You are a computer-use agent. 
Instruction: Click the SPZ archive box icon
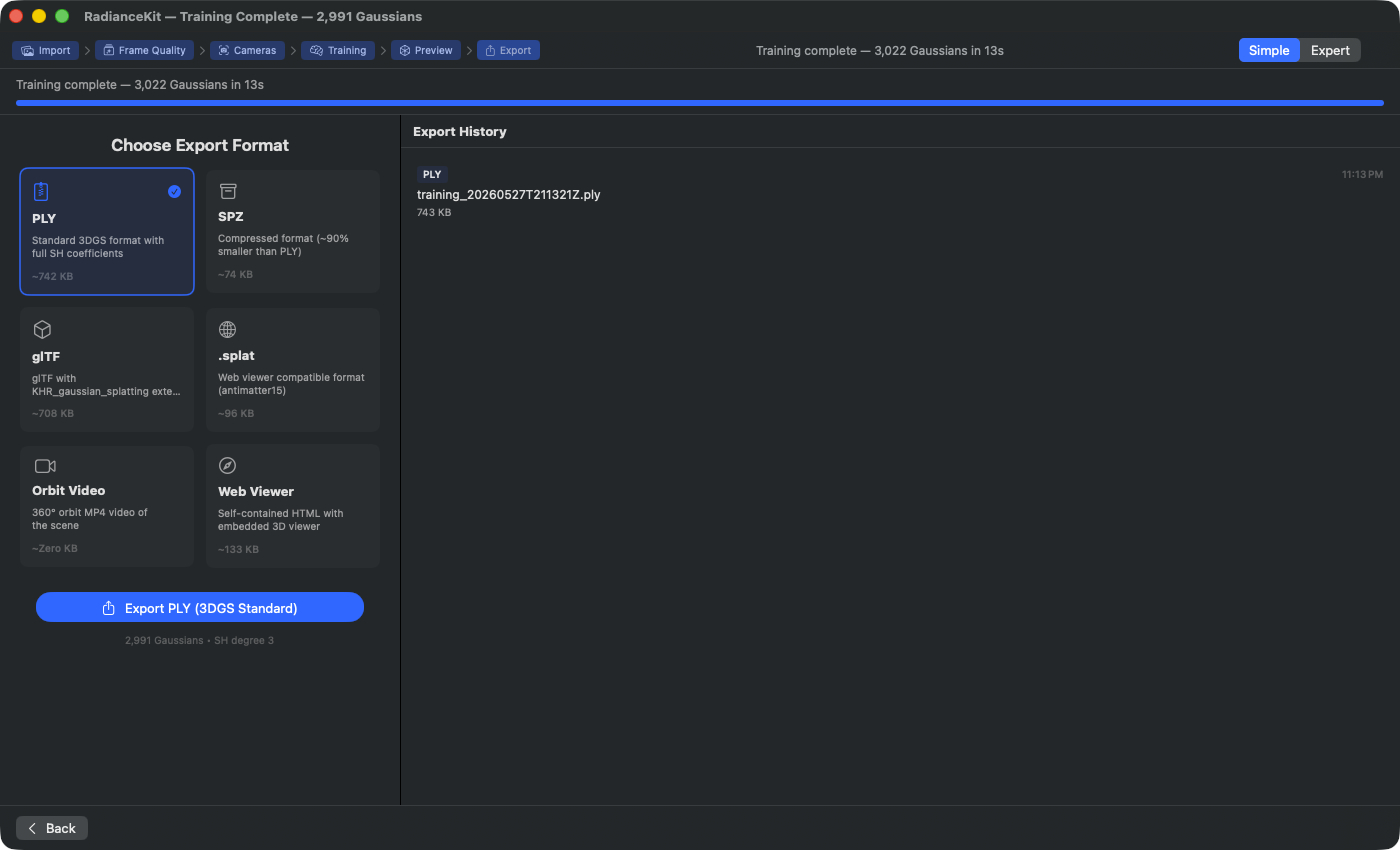point(228,191)
